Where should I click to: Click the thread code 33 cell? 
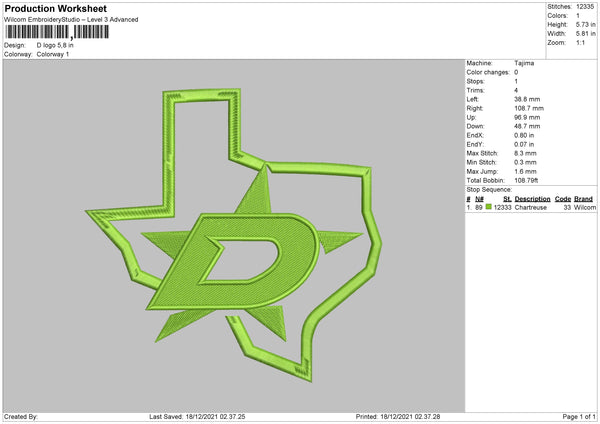click(x=567, y=207)
